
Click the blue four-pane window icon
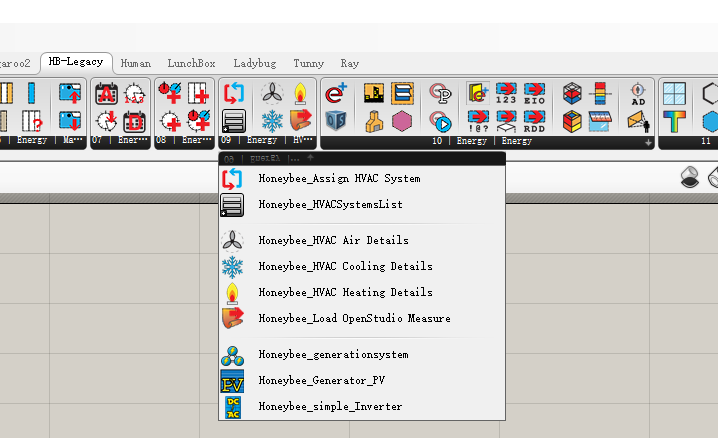[674, 94]
